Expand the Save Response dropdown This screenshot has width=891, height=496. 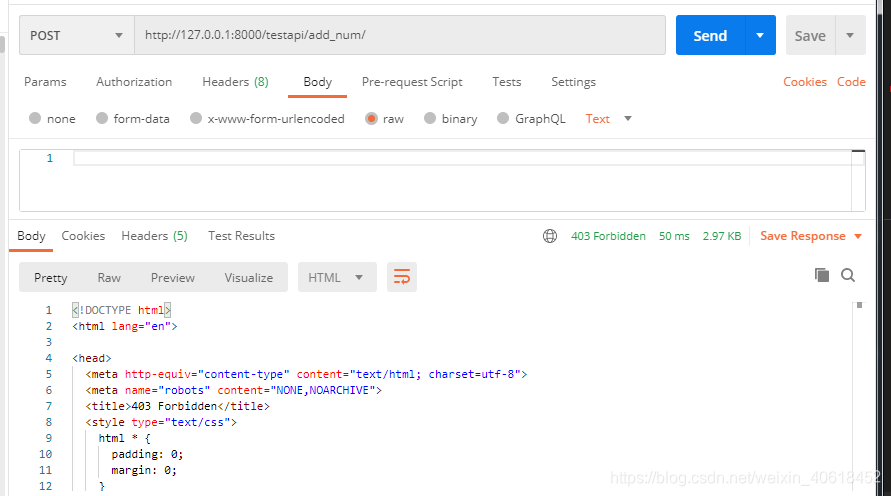tap(811, 236)
